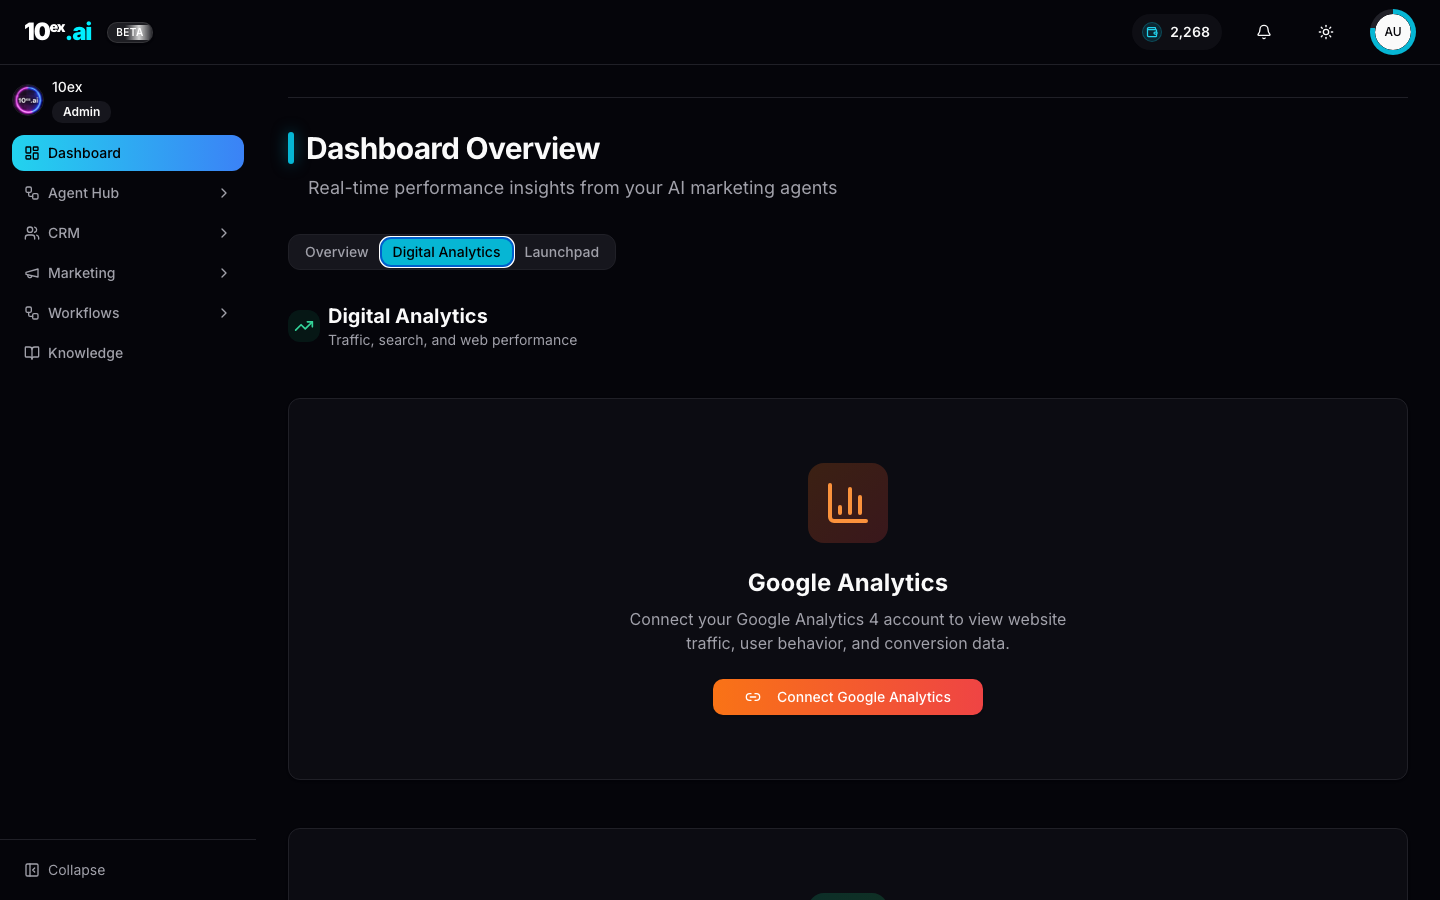The width and height of the screenshot is (1440, 900).
Task: Click the Google Analytics 4 description text
Action: [x=848, y=631]
